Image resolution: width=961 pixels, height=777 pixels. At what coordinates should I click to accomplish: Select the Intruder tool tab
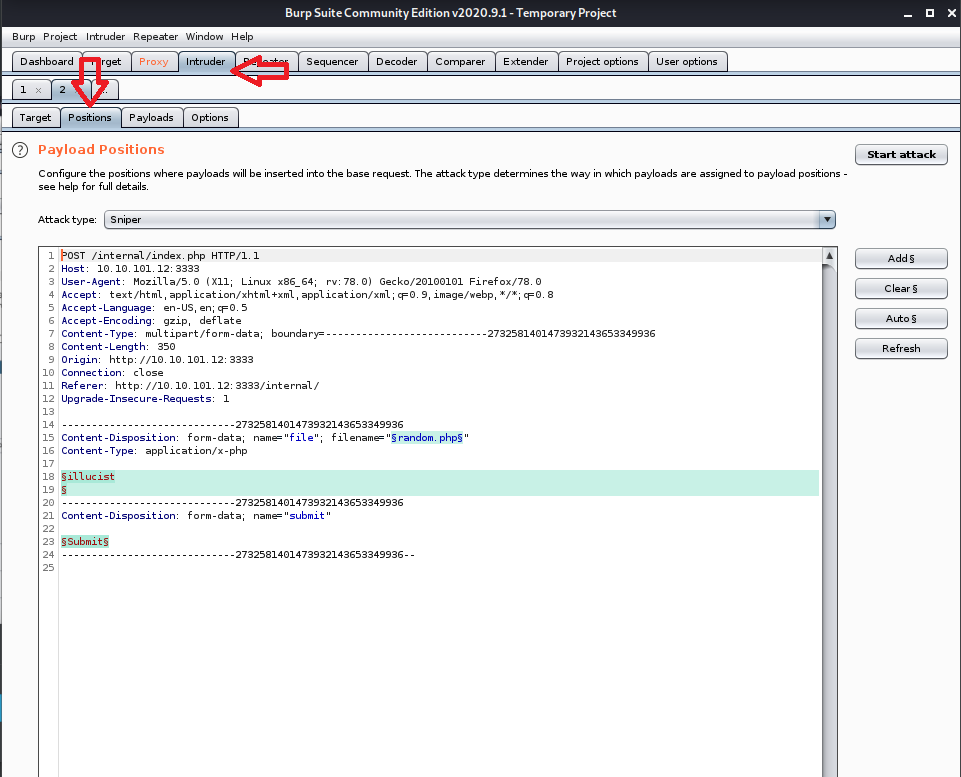coord(206,61)
